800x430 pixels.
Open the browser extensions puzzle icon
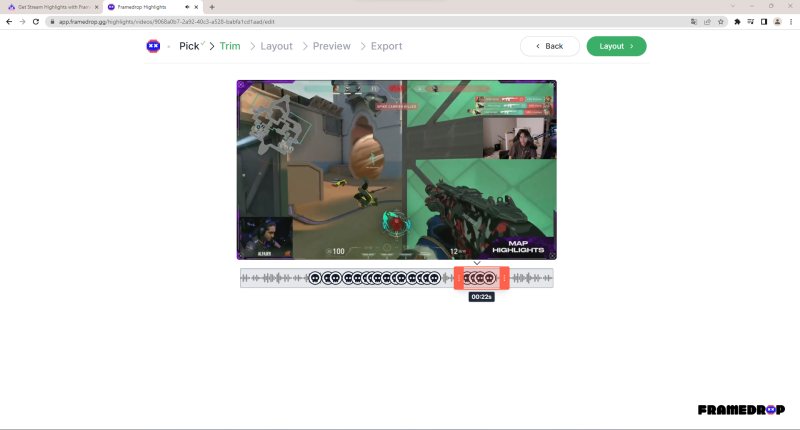pos(737,22)
